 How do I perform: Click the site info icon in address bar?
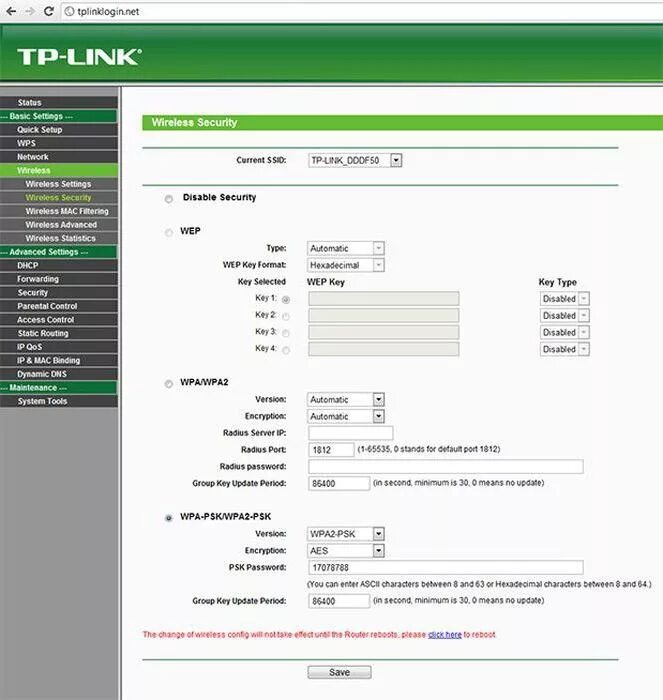tap(69, 11)
